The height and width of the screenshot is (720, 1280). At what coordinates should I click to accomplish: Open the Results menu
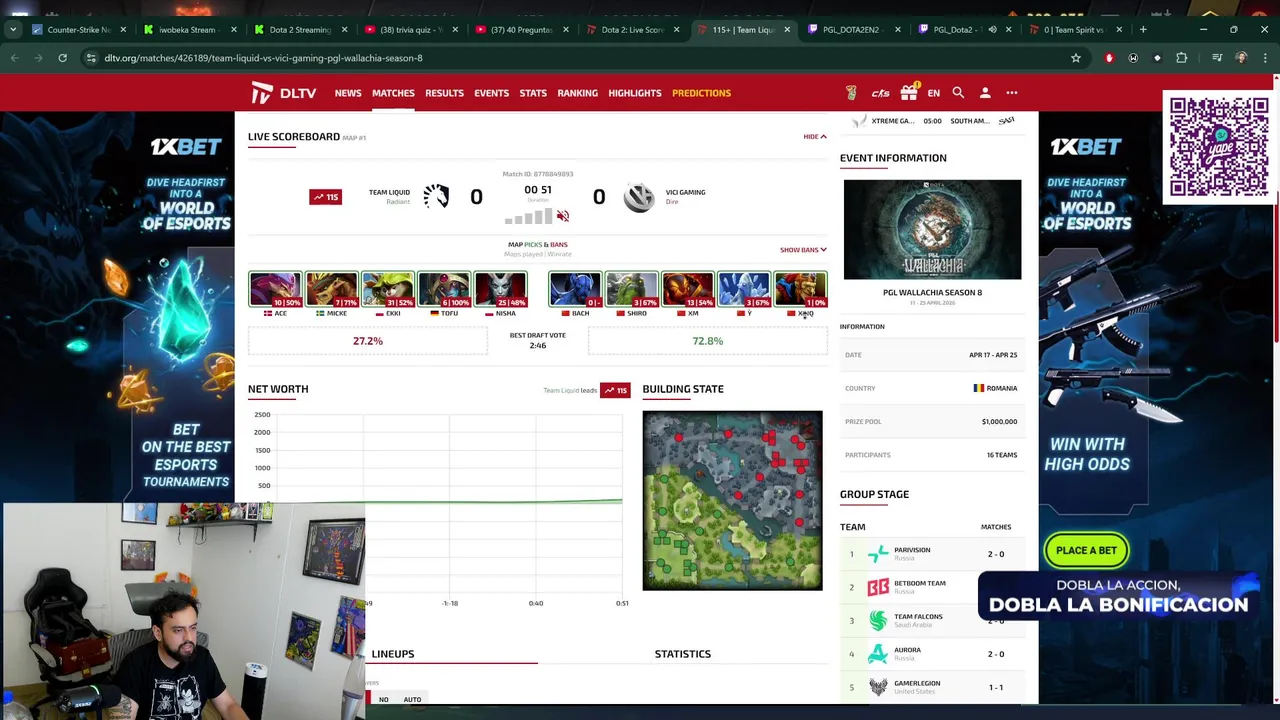444,93
